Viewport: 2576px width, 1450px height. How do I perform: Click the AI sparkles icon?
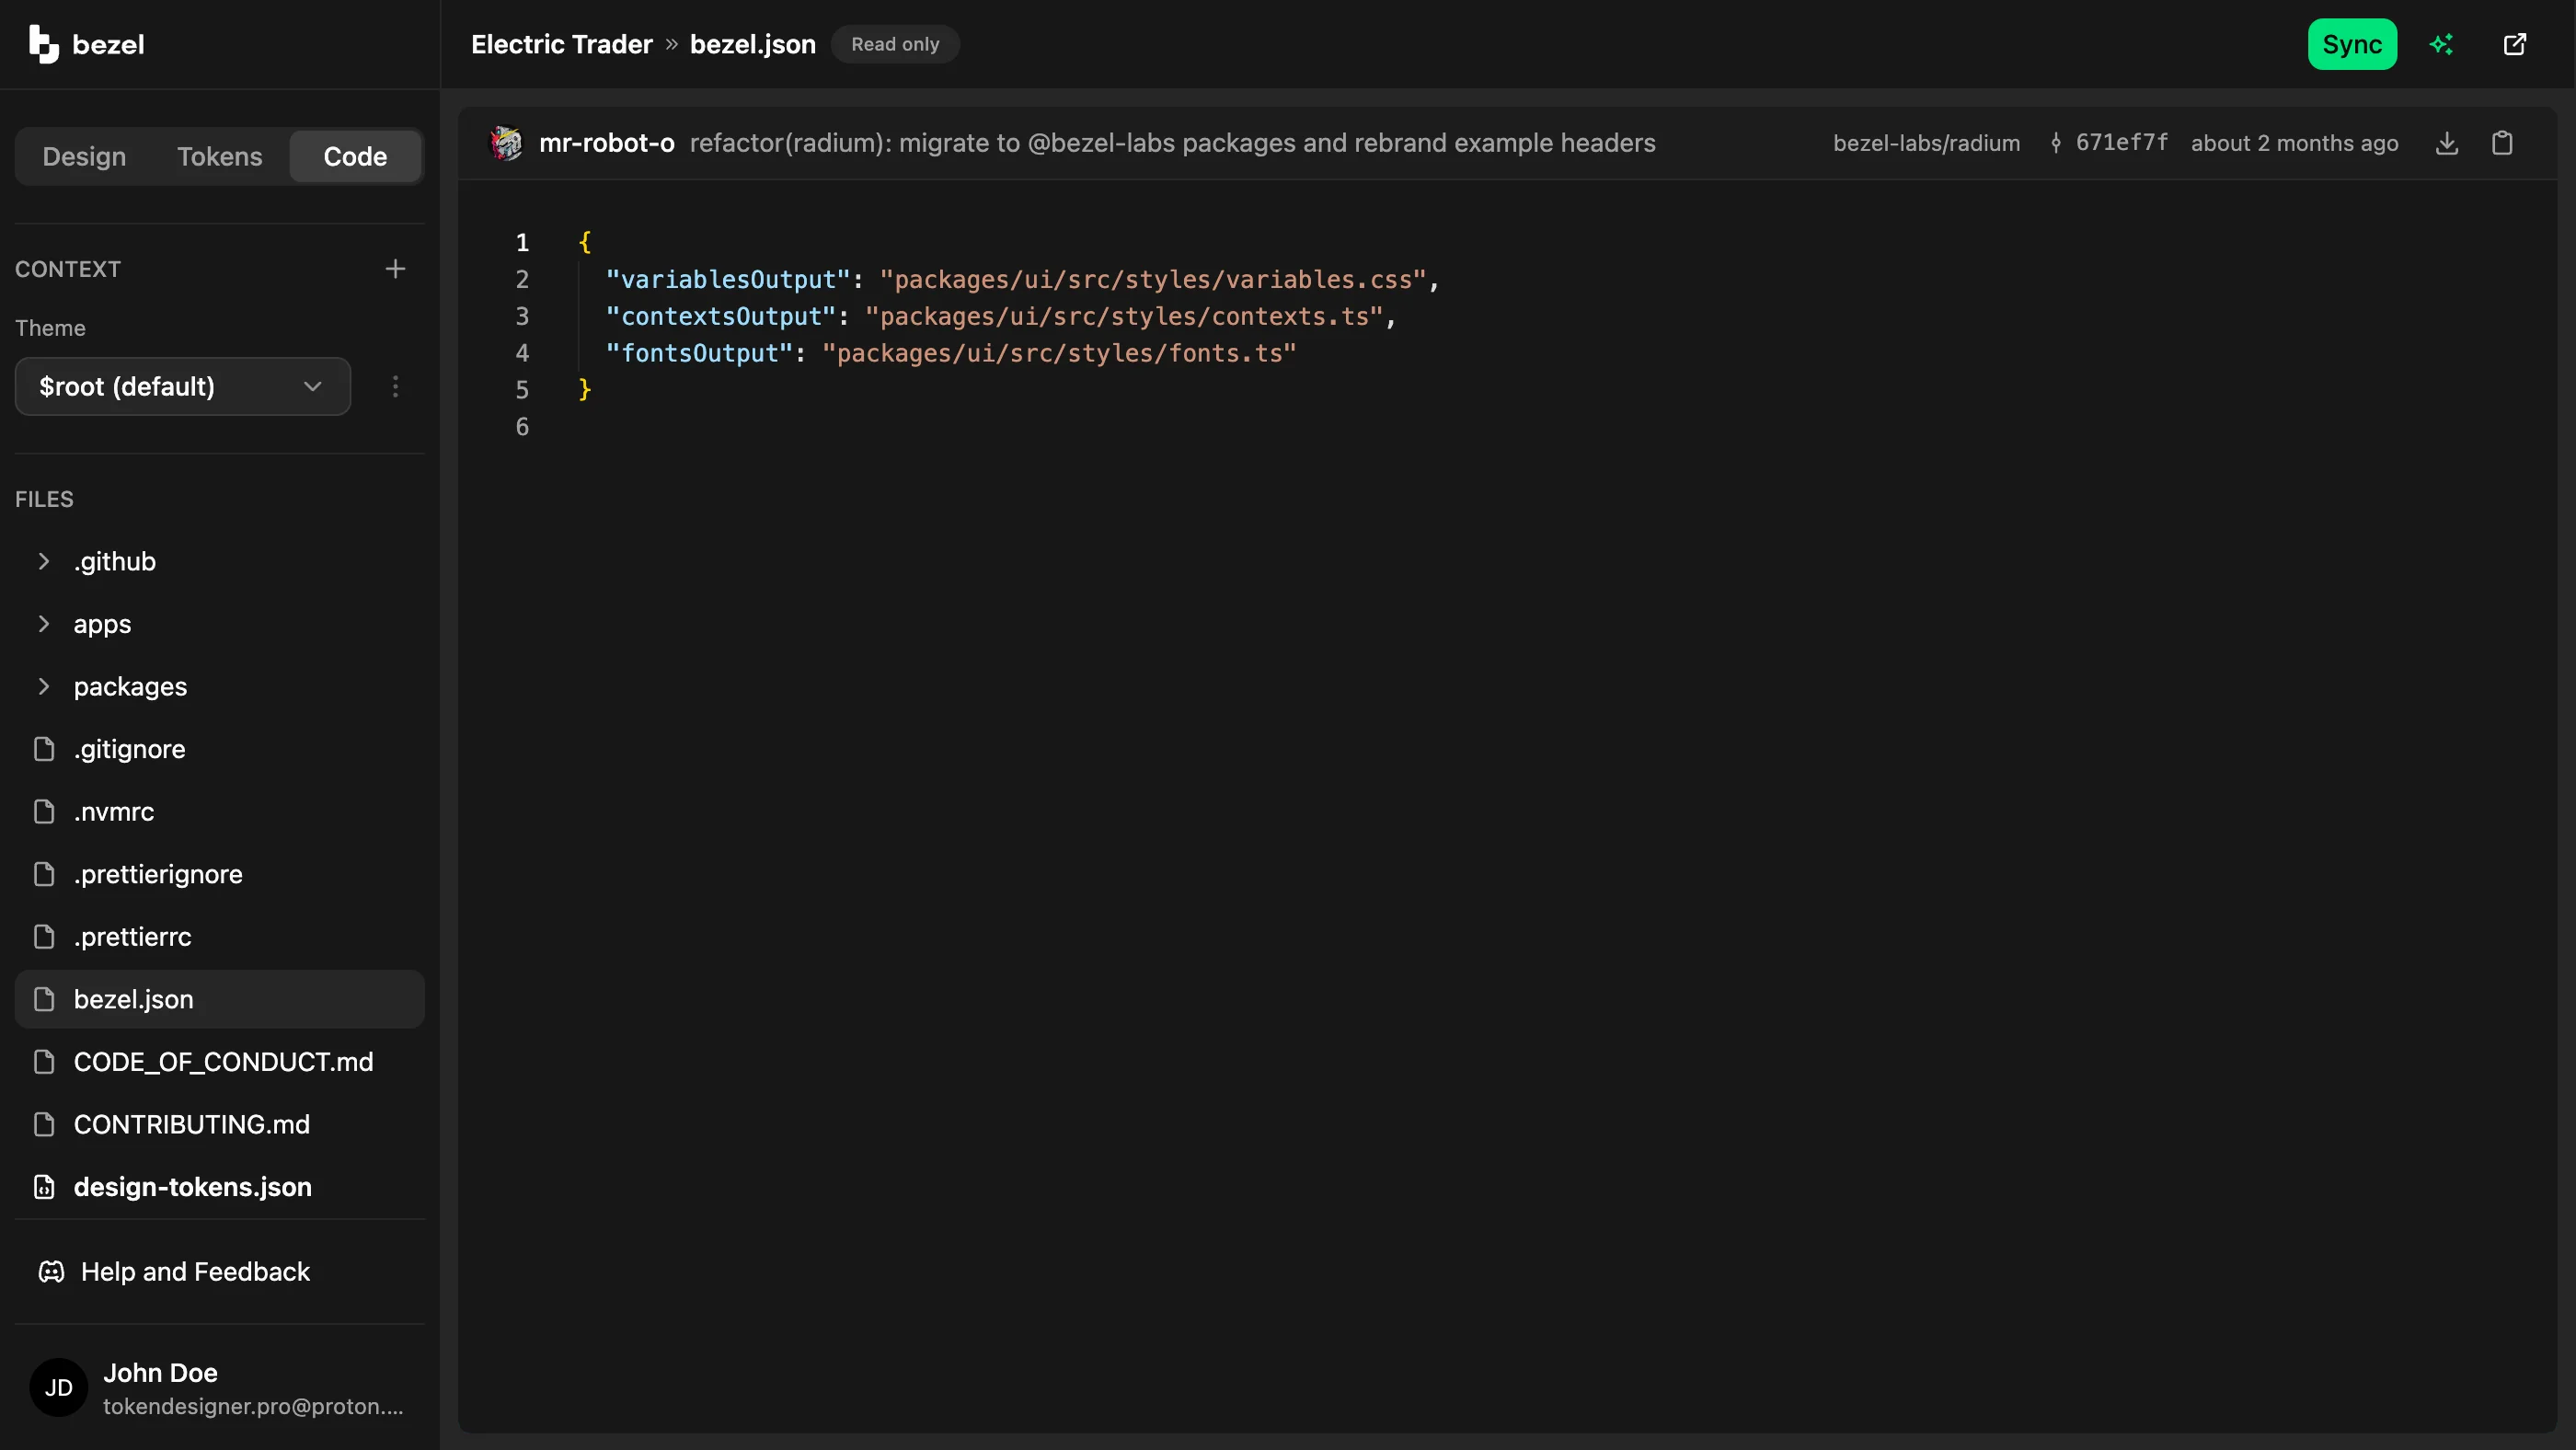(x=2441, y=44)
